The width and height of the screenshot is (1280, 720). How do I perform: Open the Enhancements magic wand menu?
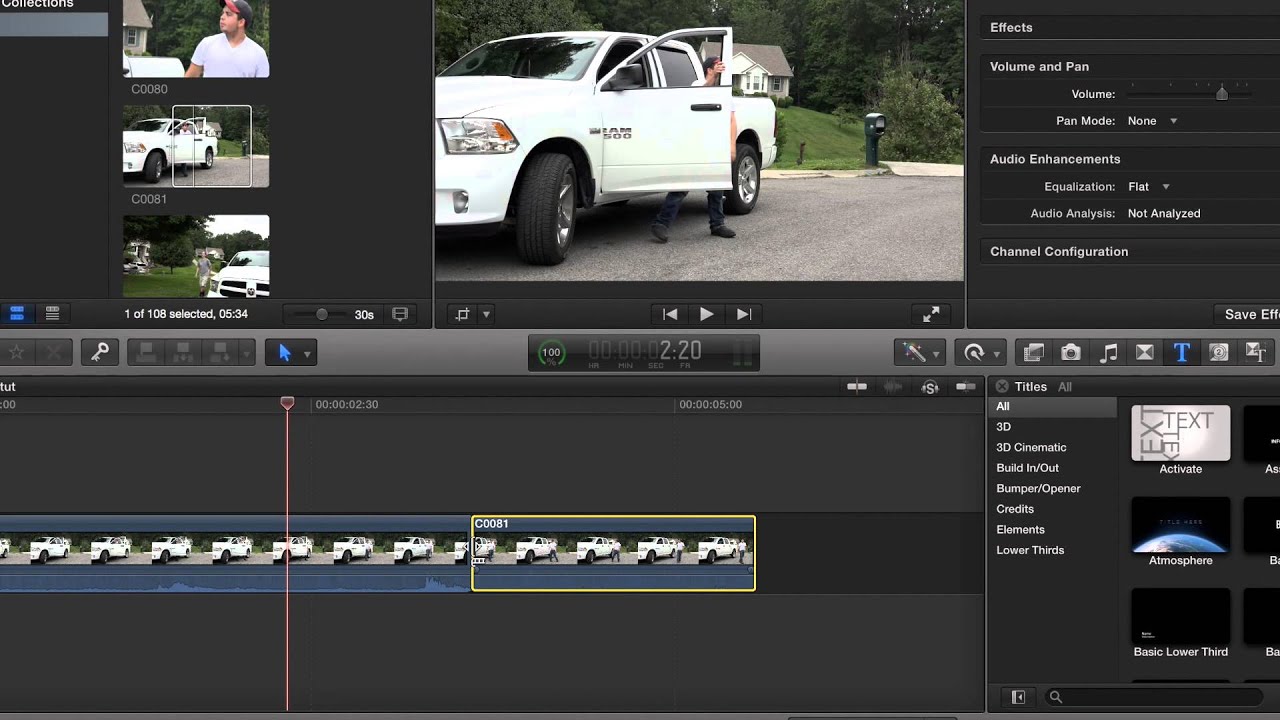click(x=919, y=352)
